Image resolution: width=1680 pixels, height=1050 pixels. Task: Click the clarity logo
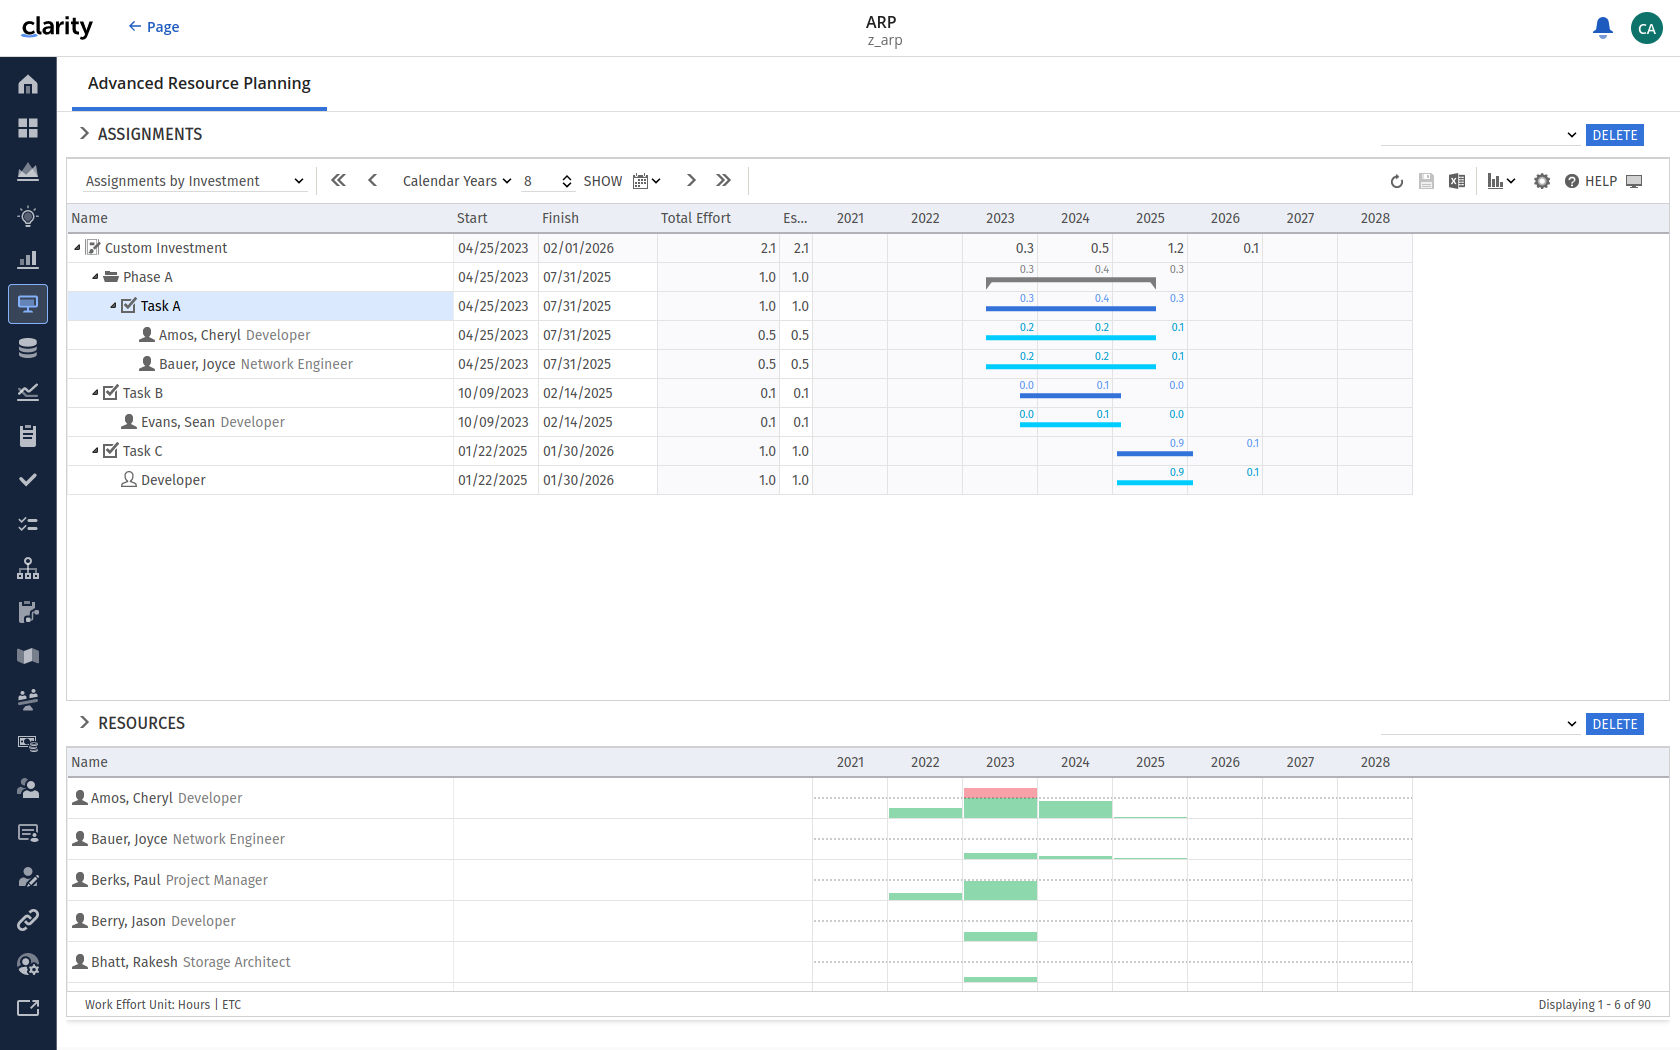click(57, 27)
